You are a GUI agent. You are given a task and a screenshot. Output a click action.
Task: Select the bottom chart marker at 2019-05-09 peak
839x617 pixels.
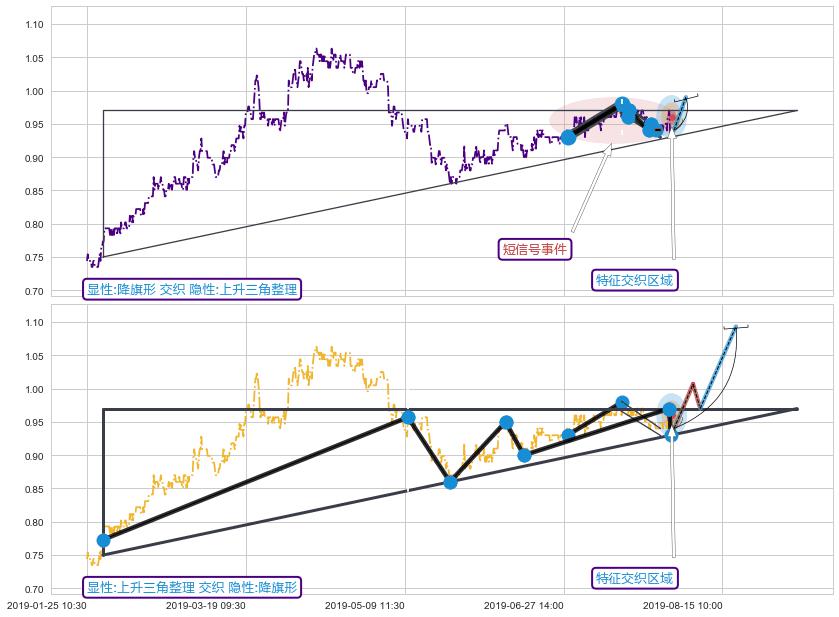point(408,417)
